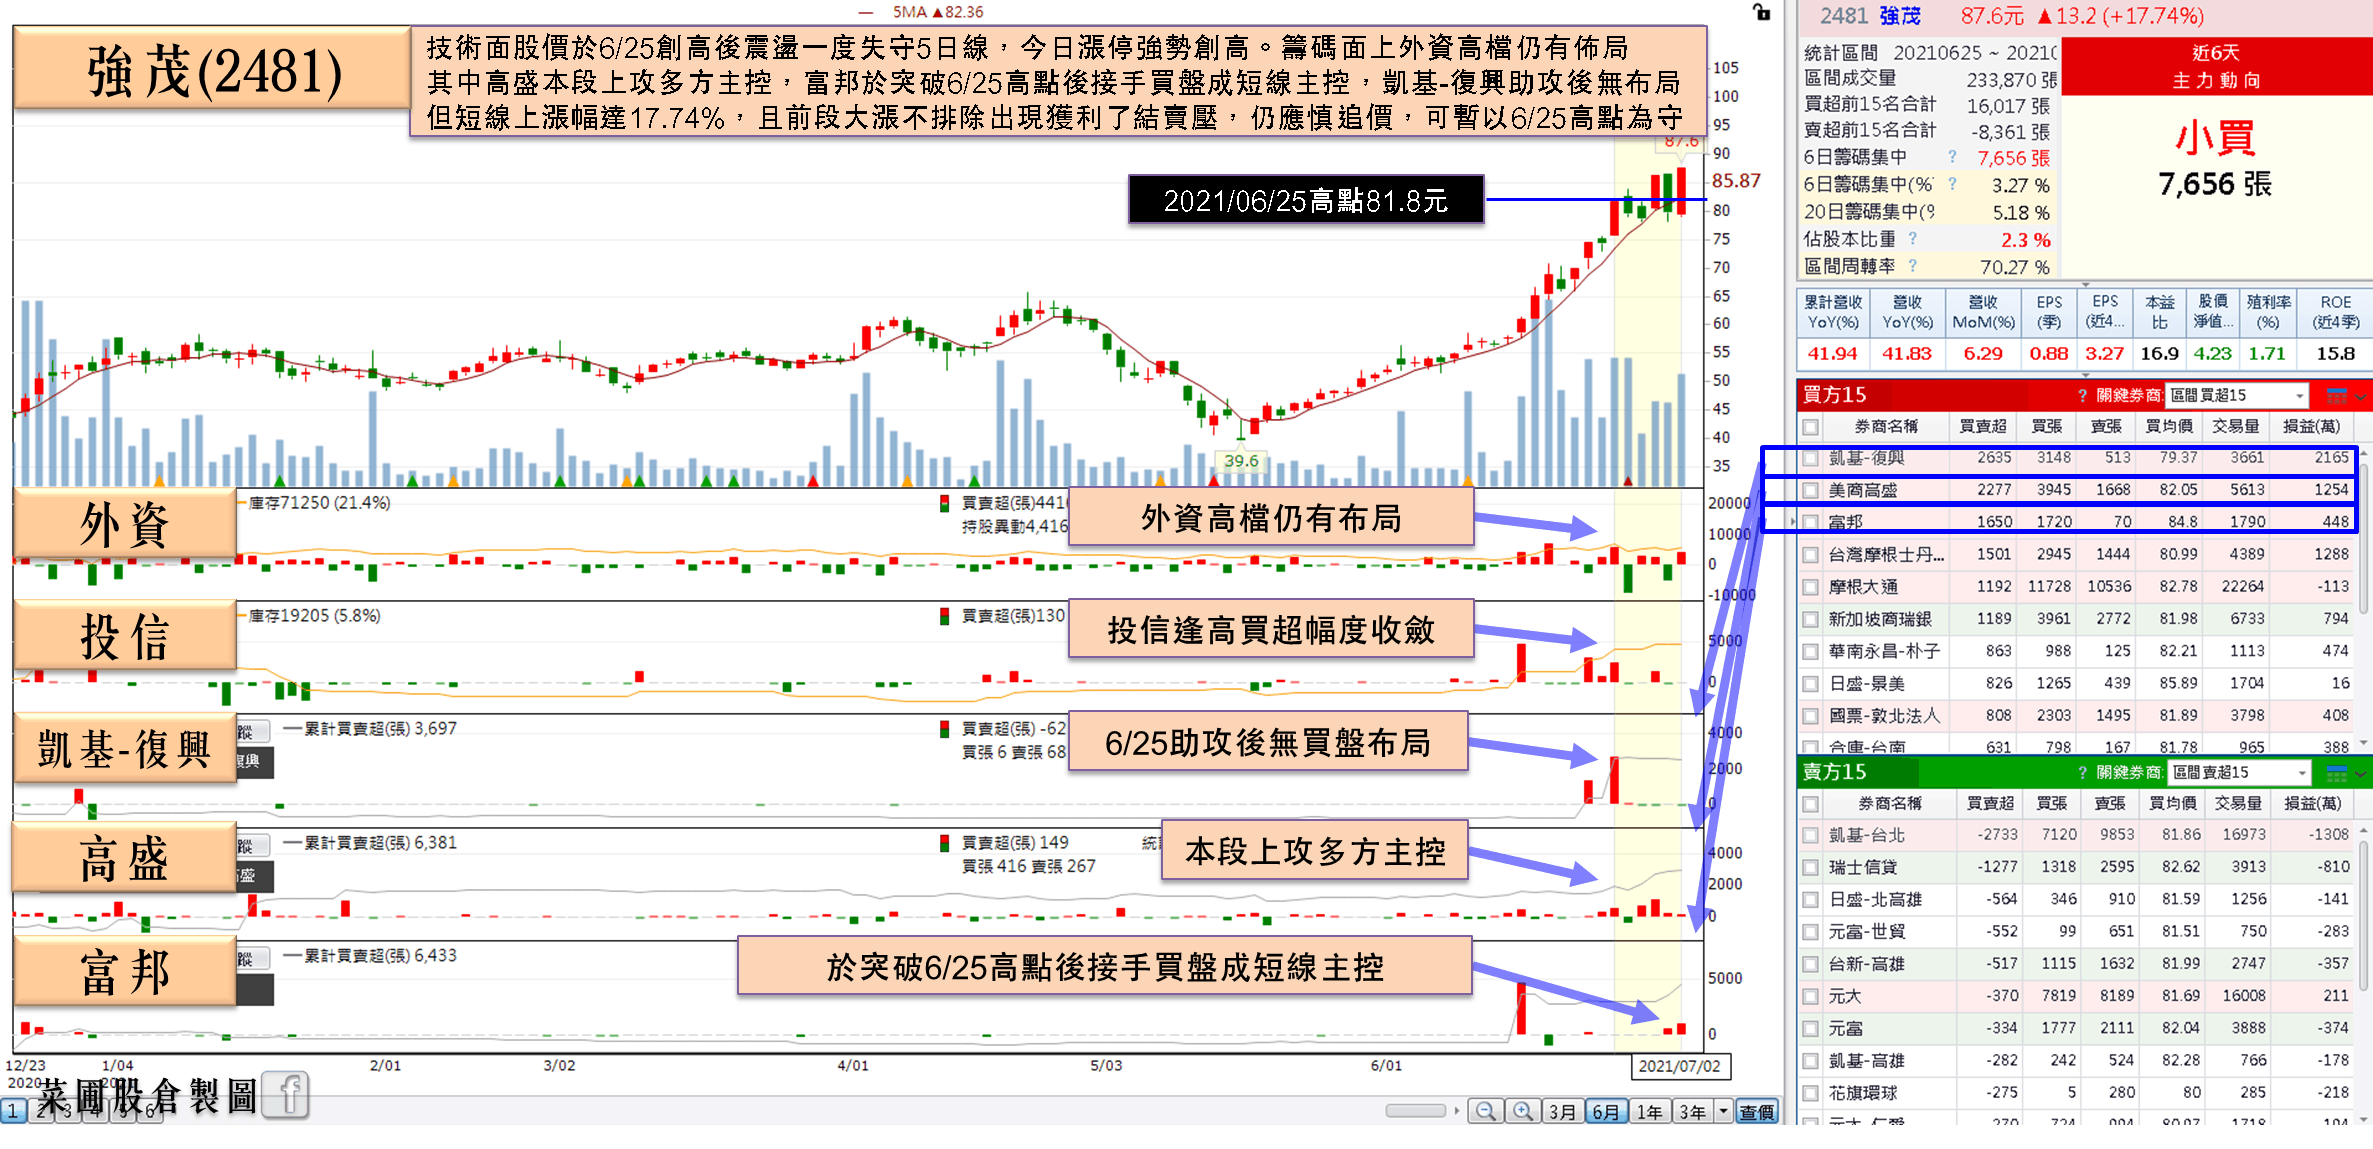This screenshot has width=2373, height=1149.
Task: Sort by 損益(萬) column in buyer table
Action: (2311, 426)
